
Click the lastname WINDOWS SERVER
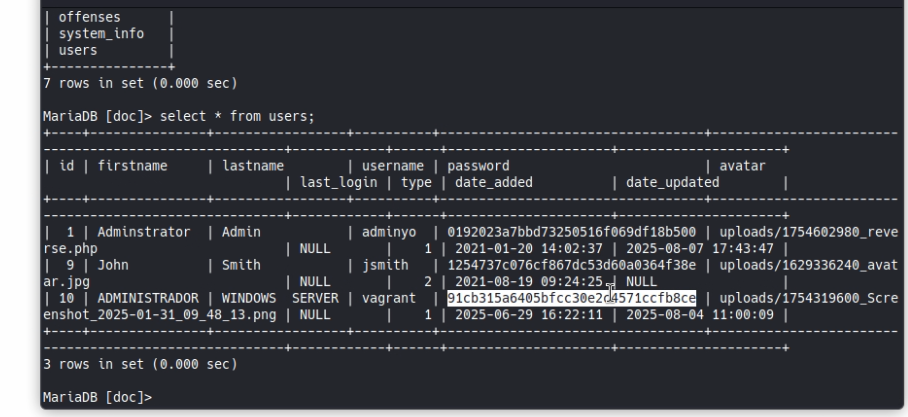point(280,298)
